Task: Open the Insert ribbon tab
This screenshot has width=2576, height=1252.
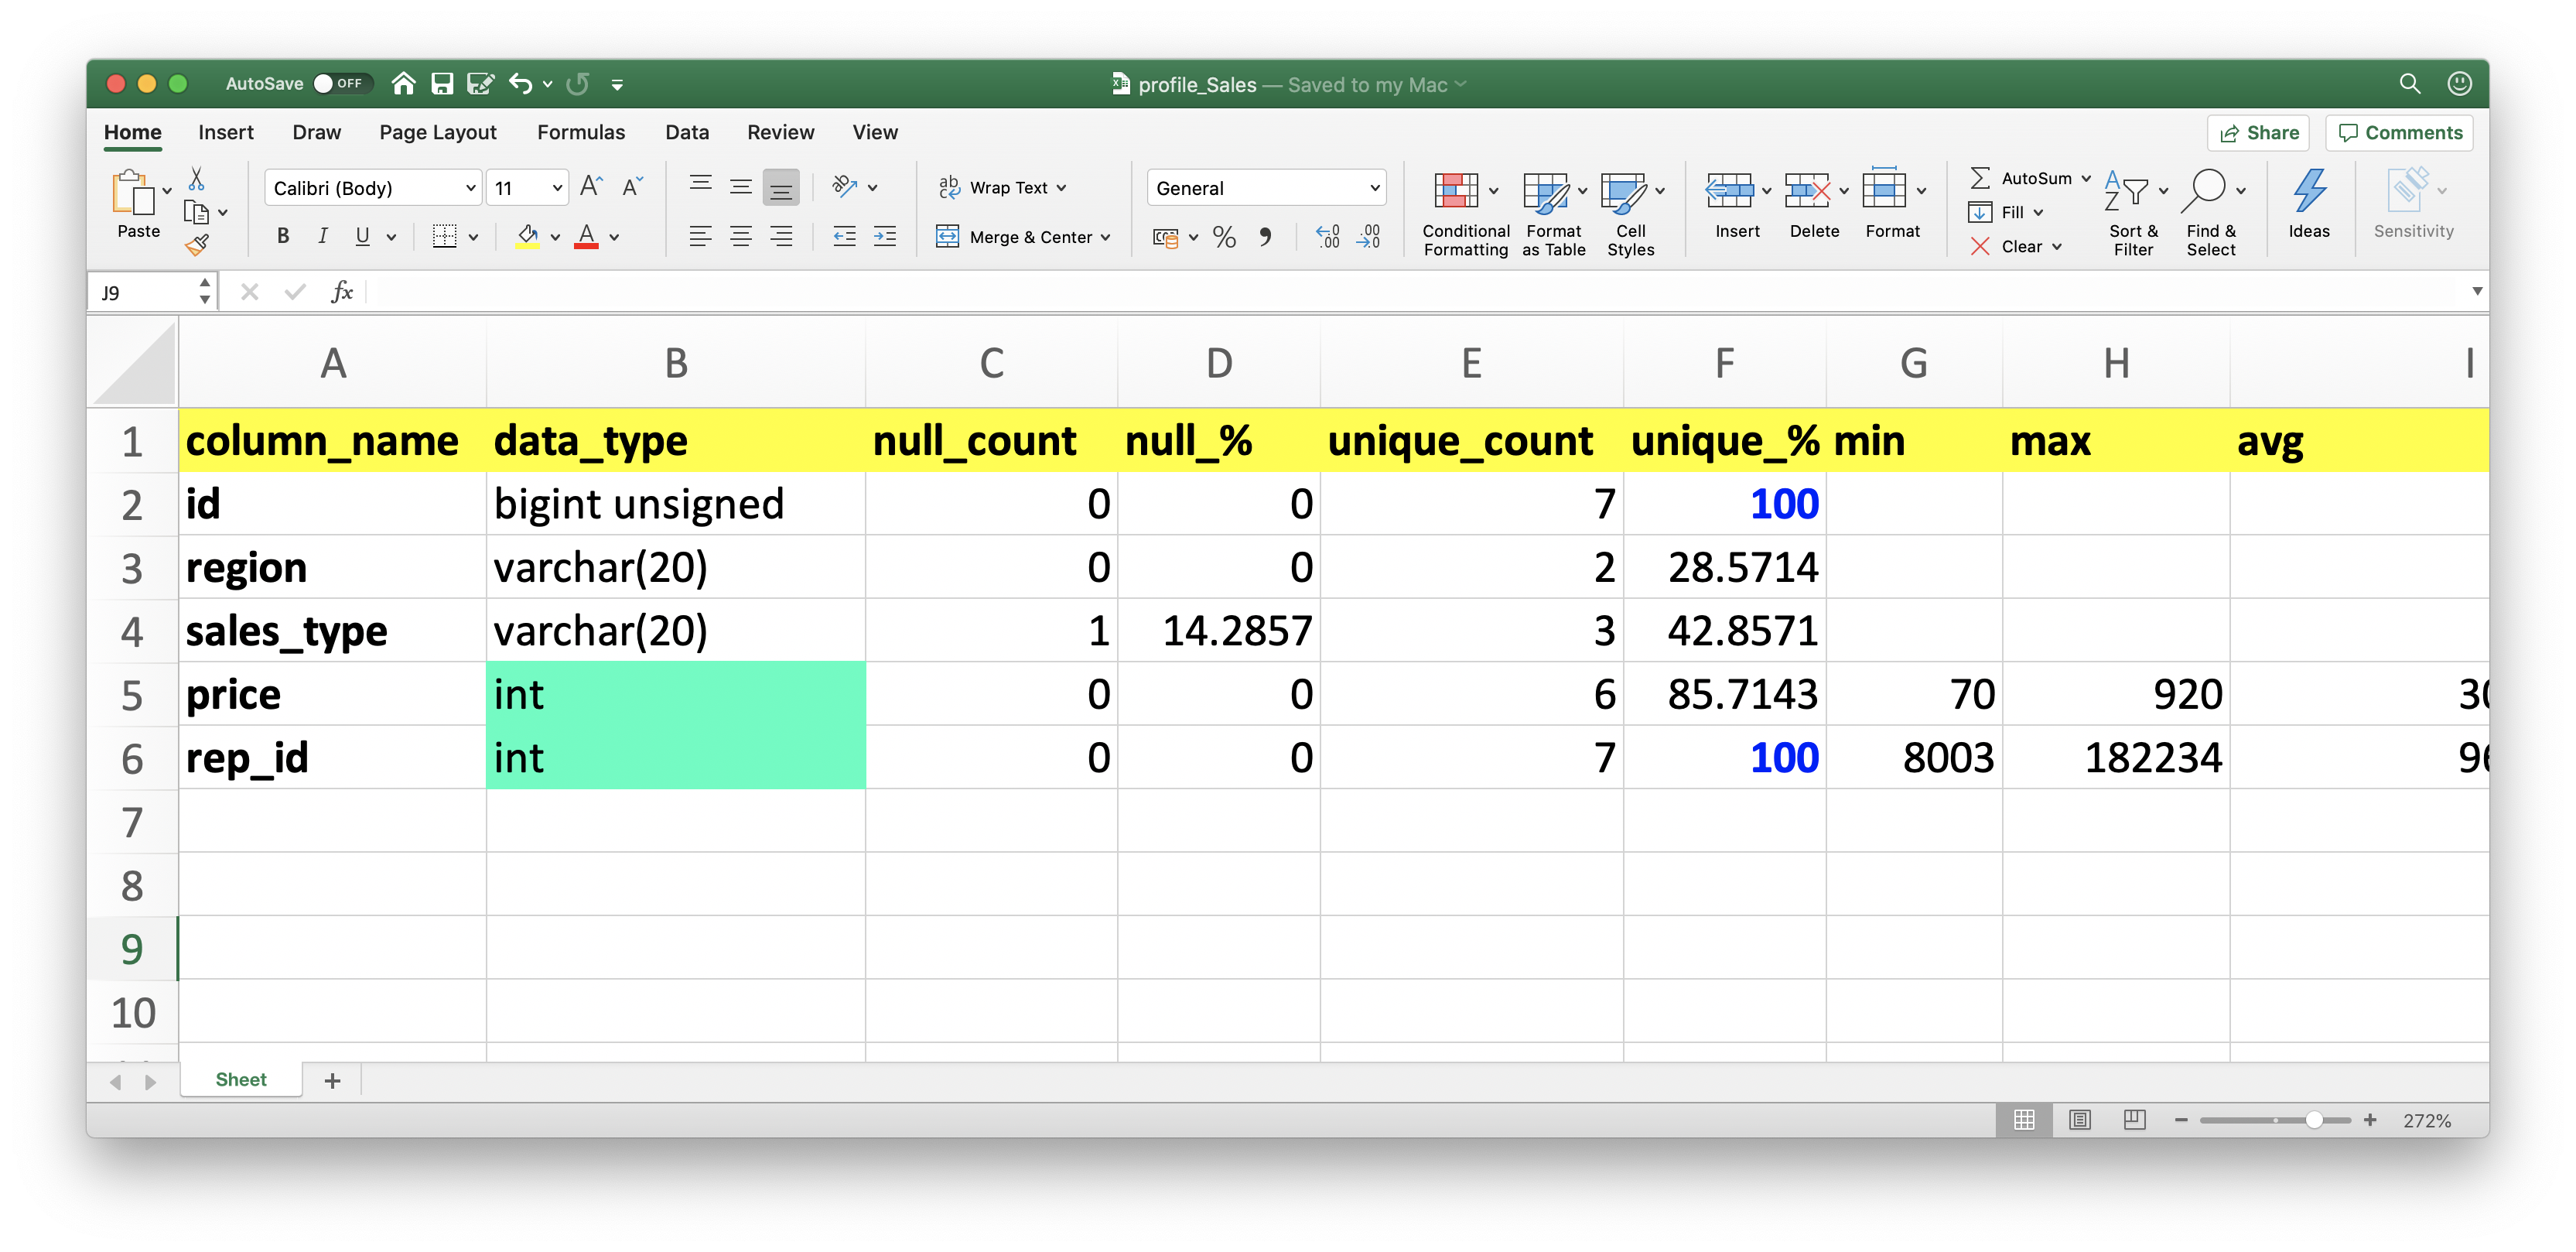Action: [x=225, y=132]
